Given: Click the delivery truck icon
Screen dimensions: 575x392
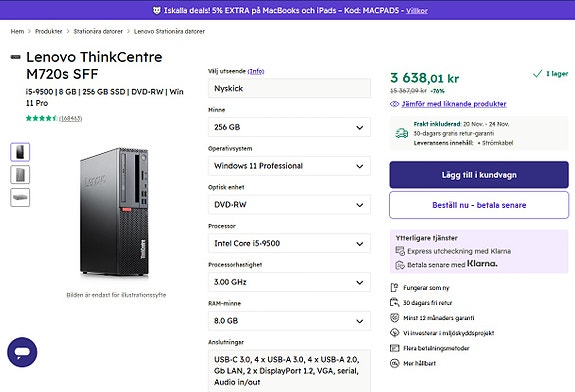Looking at the screenshot, I should (402, 133).
